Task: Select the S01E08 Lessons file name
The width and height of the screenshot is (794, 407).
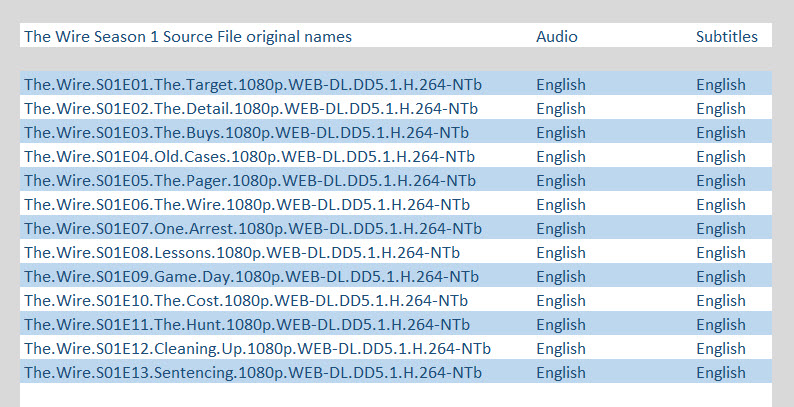Action: 242,253
